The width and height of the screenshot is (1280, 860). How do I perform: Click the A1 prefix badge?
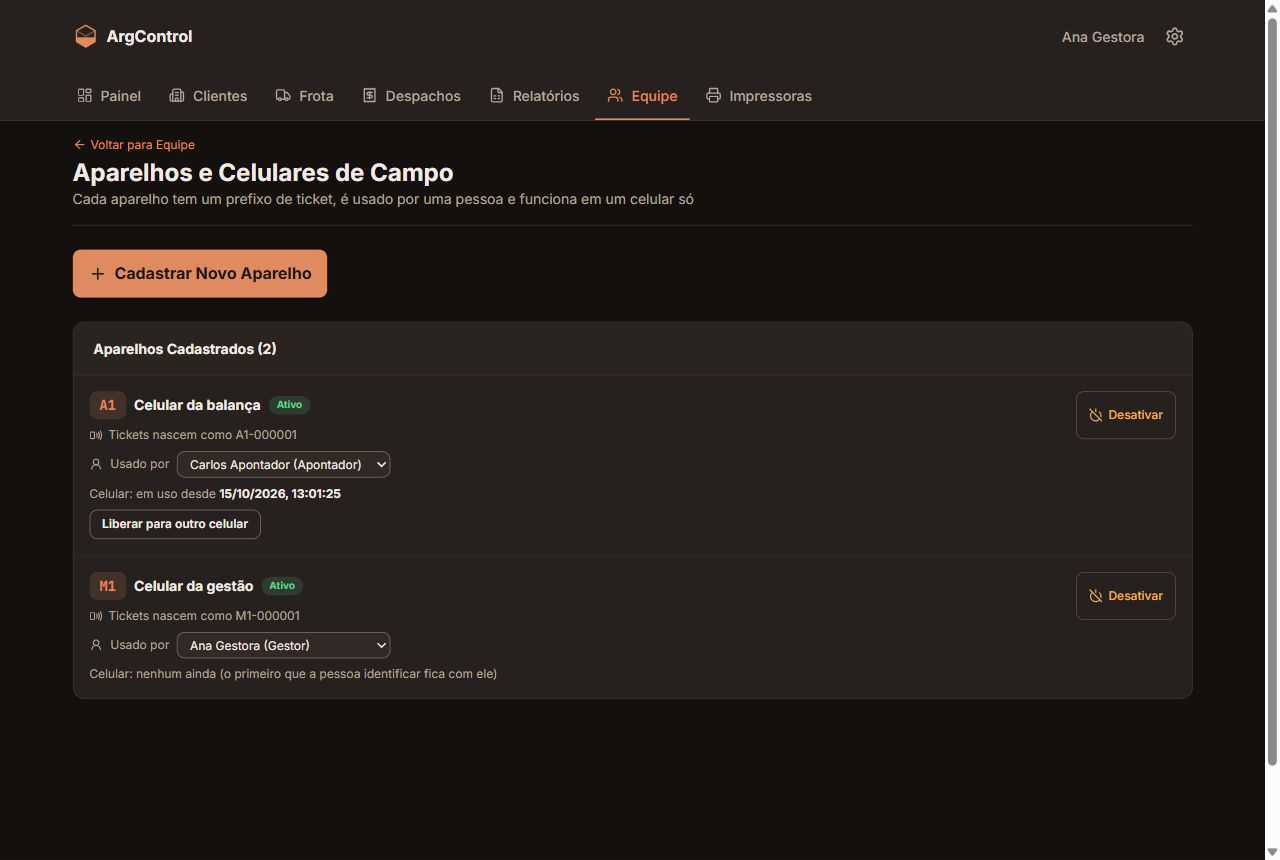click(107, 405)
